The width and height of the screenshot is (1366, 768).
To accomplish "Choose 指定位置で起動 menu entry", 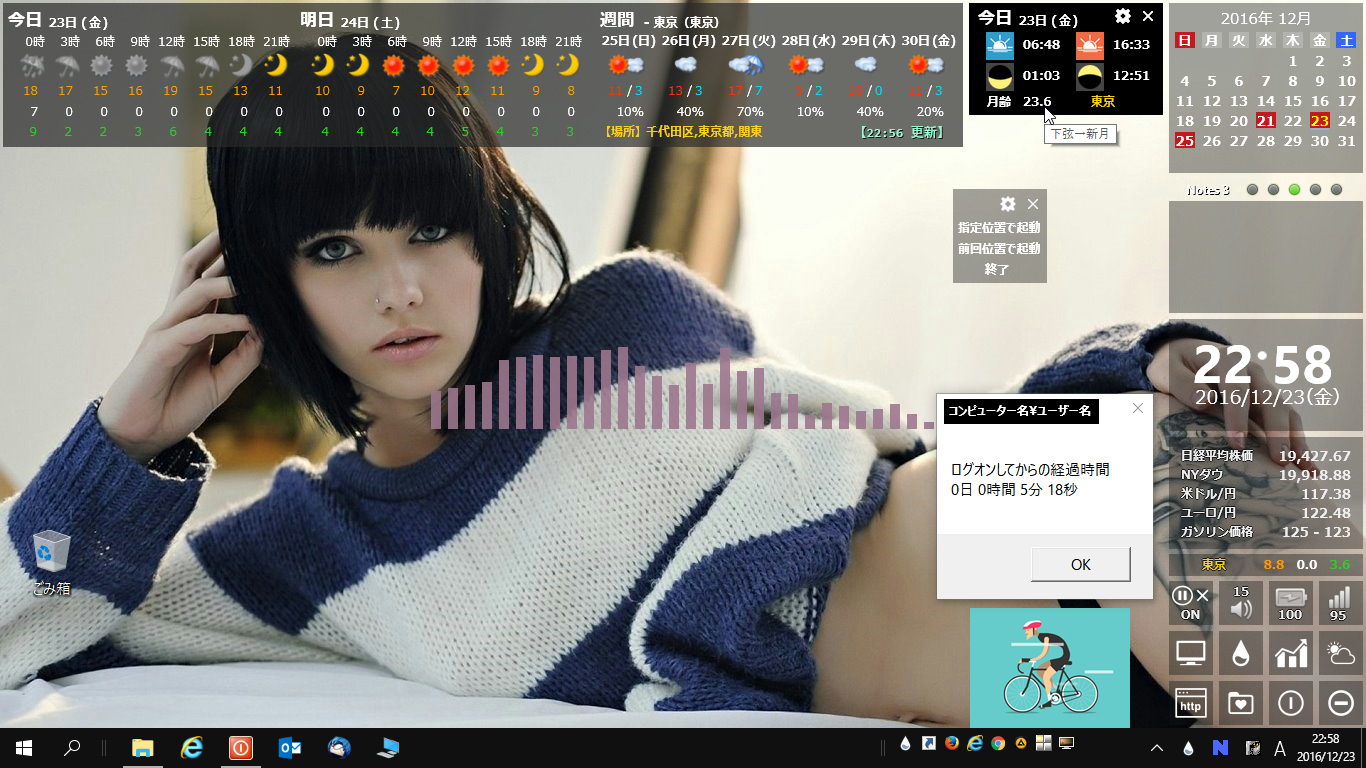I will tap(999, 227).
